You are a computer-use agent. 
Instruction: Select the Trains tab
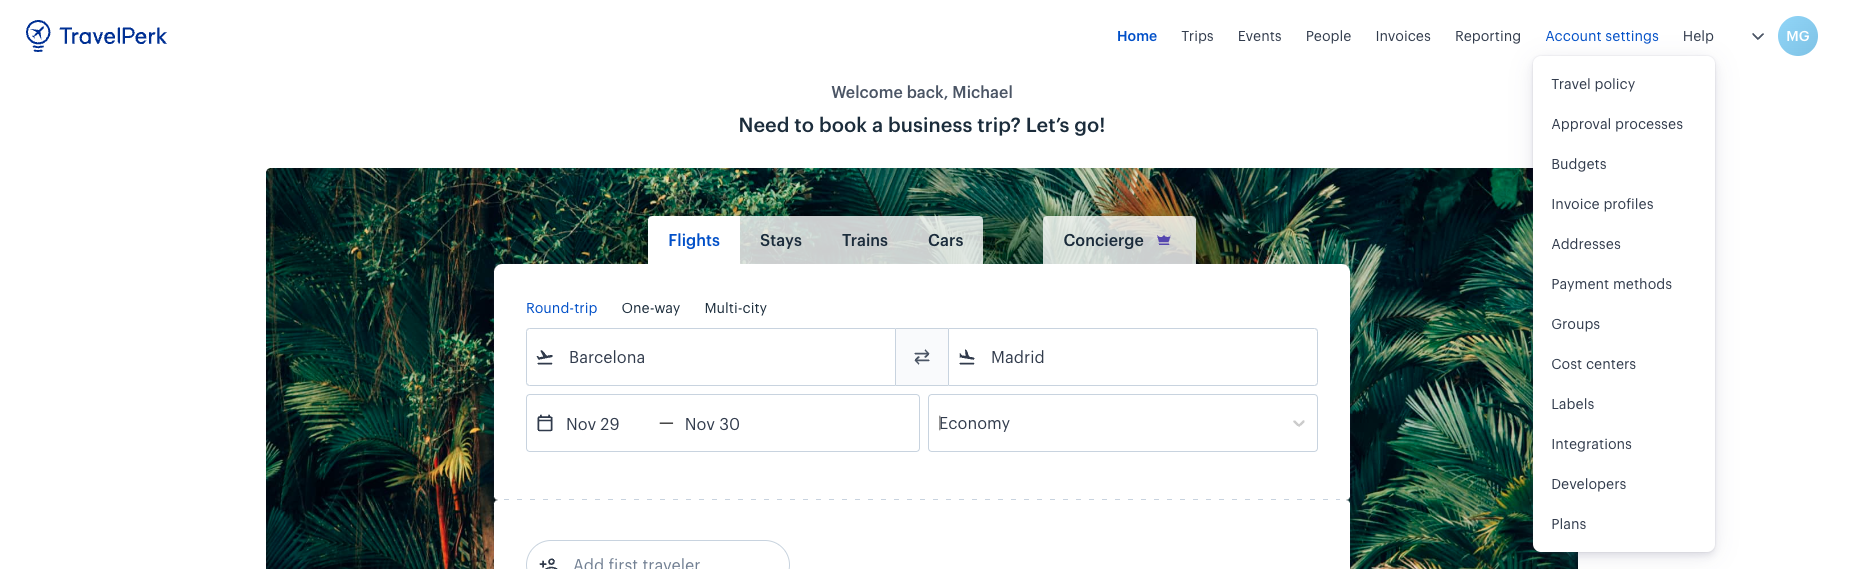point(865,240)
